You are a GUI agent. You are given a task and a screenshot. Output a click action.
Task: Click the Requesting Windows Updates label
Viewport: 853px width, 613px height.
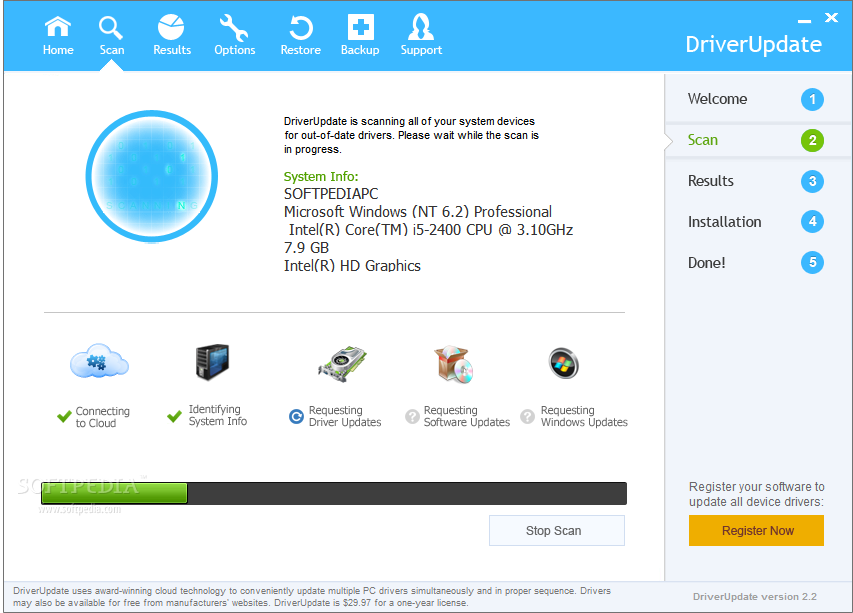[584, 416]
